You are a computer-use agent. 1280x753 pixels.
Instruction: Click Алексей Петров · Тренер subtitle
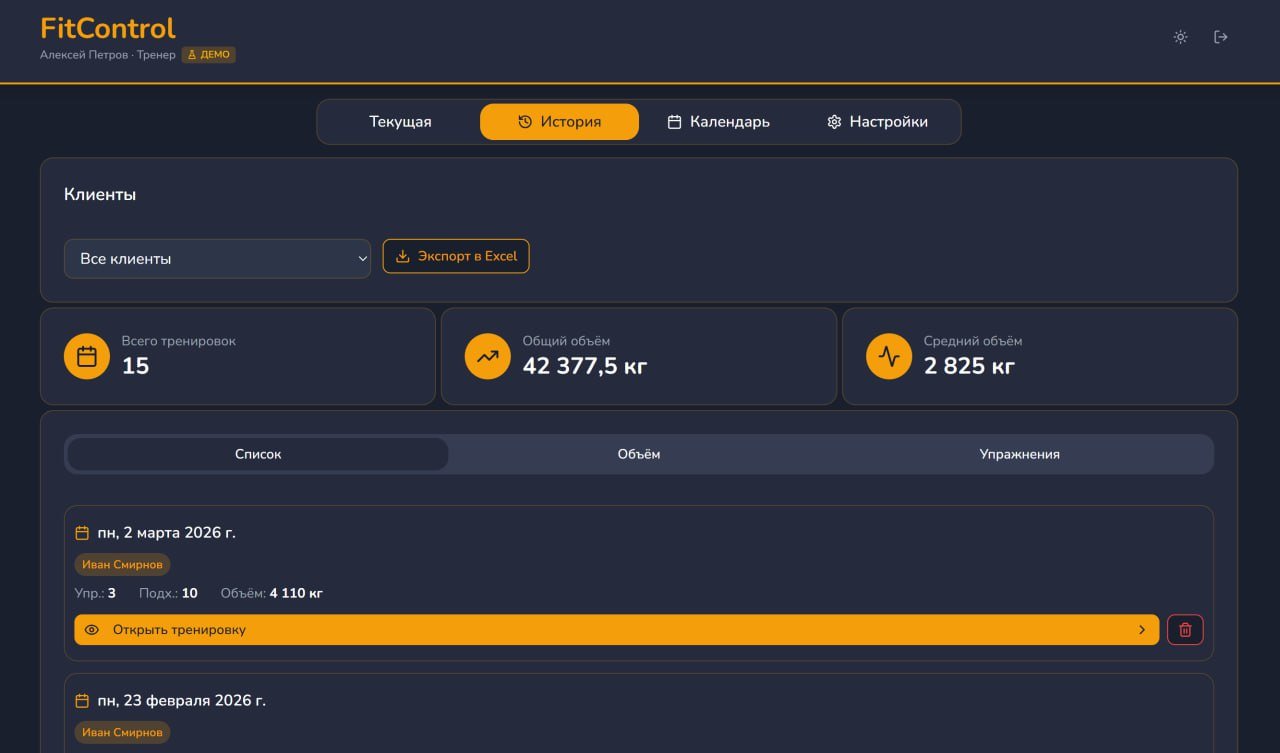click(108, 55)
